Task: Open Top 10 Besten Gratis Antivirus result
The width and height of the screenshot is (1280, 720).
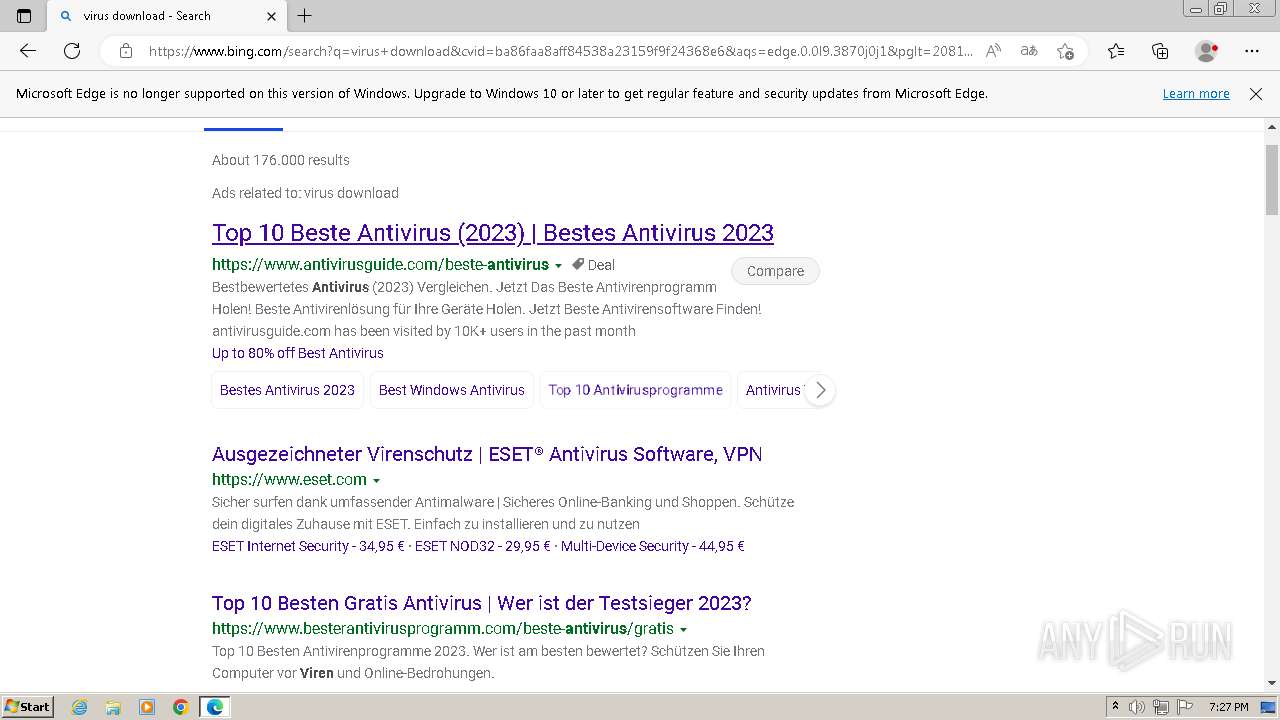Action: [482, 603]
